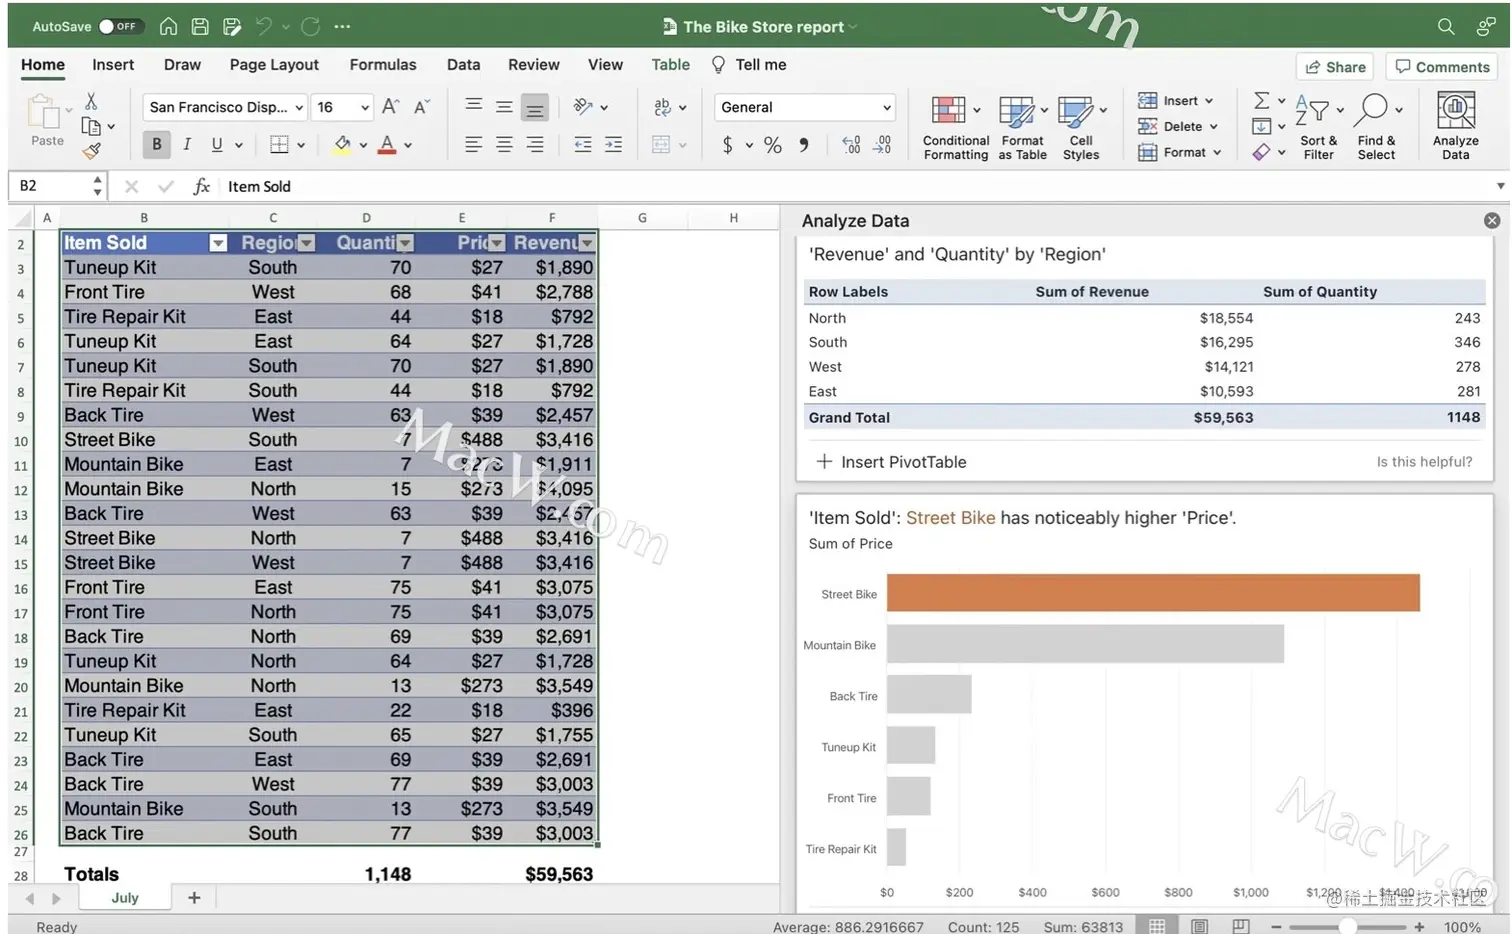Screen dimensions: 1512x934
Task: Open Cell Styles gallery
Action: coord(1081,127)
